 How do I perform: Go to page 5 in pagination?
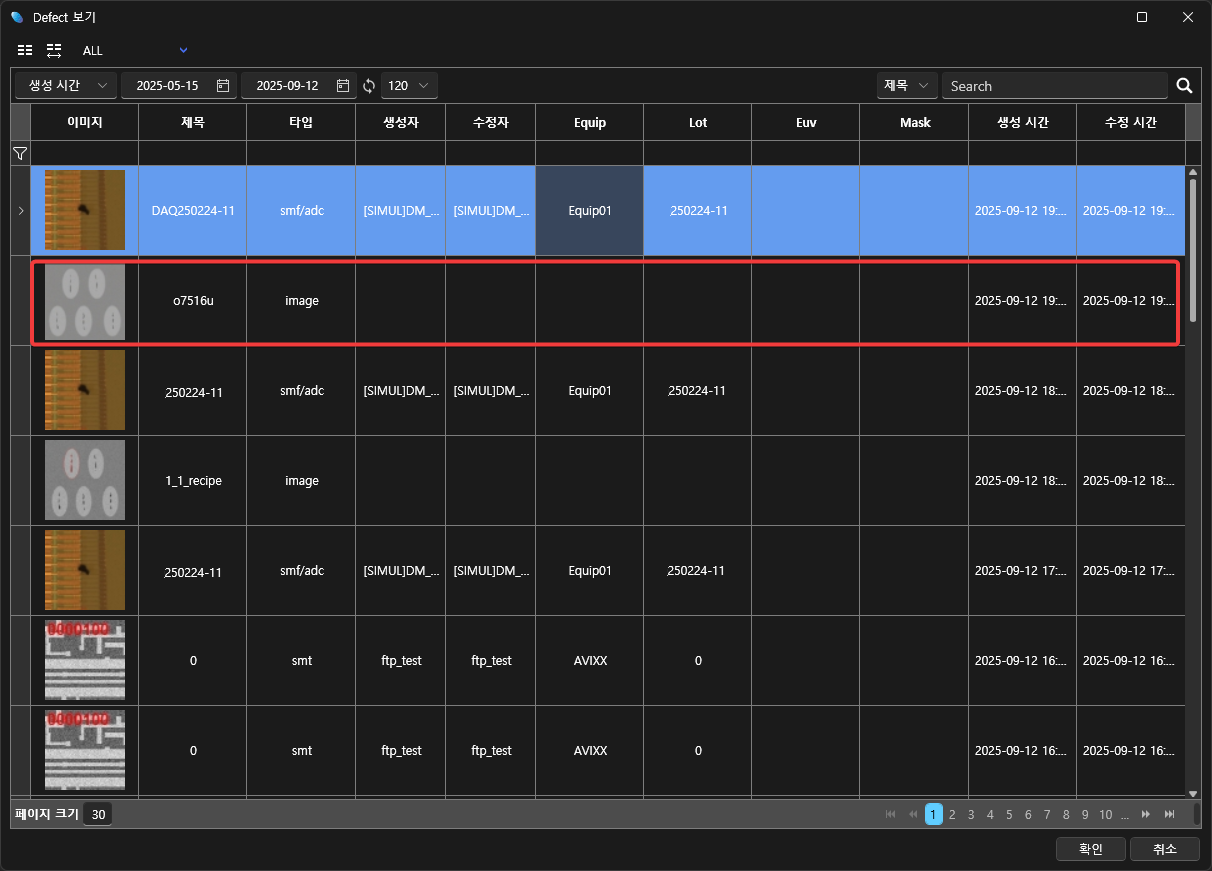pyautogui.click(x=1009, y=815)
